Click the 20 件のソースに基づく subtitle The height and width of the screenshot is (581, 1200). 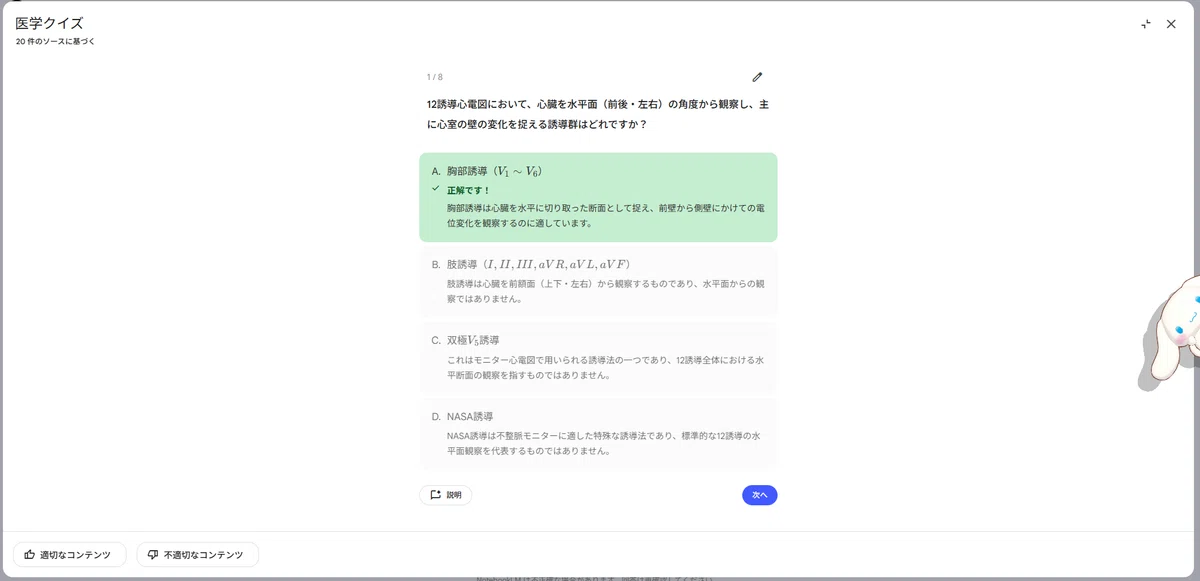click(x=55, y=42)
